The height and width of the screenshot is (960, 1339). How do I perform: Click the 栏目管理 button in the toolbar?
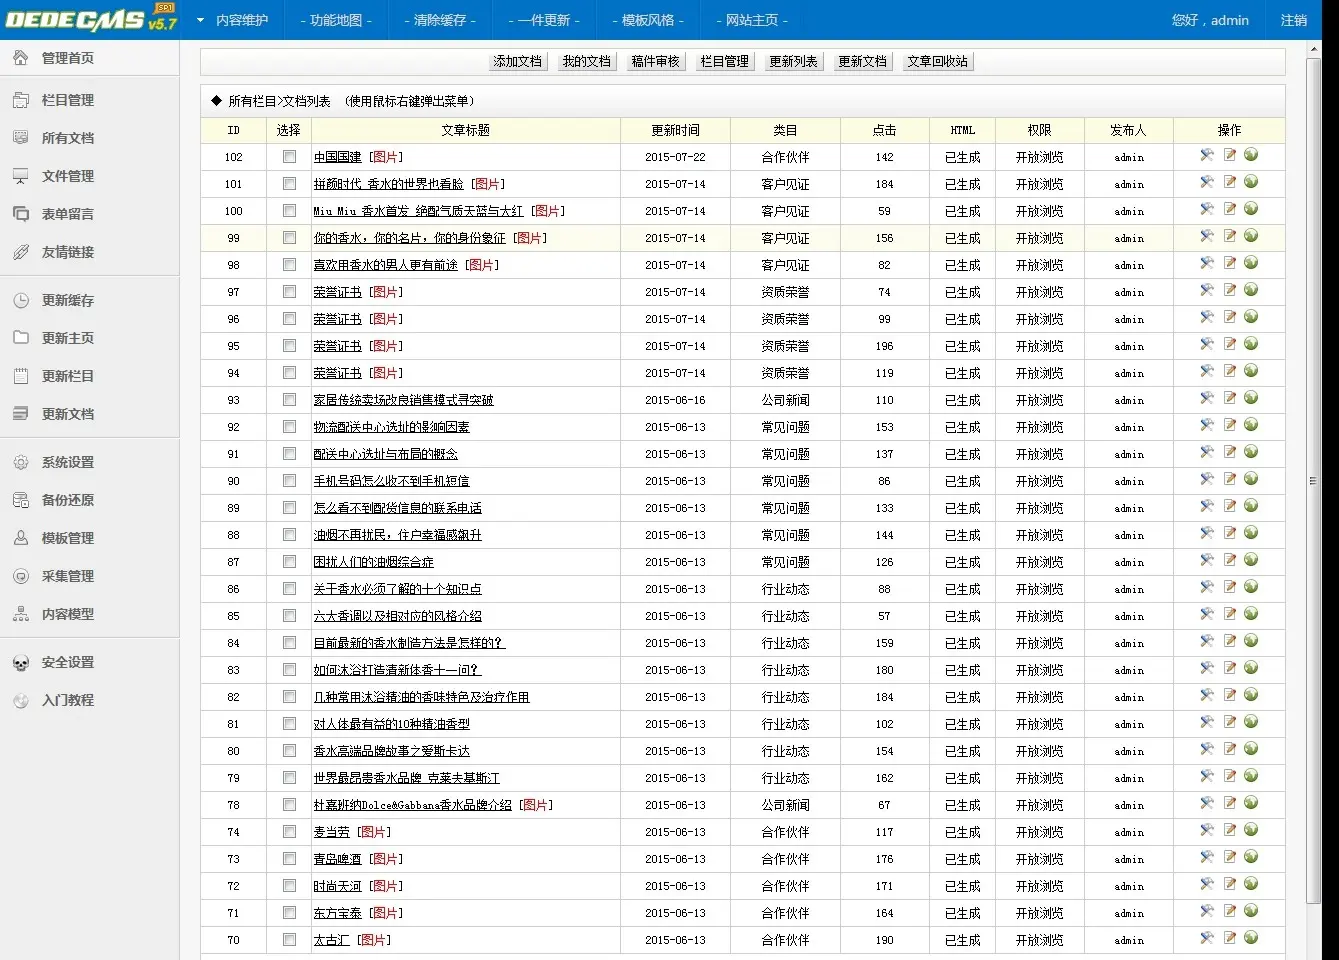(x=724, y=61)
